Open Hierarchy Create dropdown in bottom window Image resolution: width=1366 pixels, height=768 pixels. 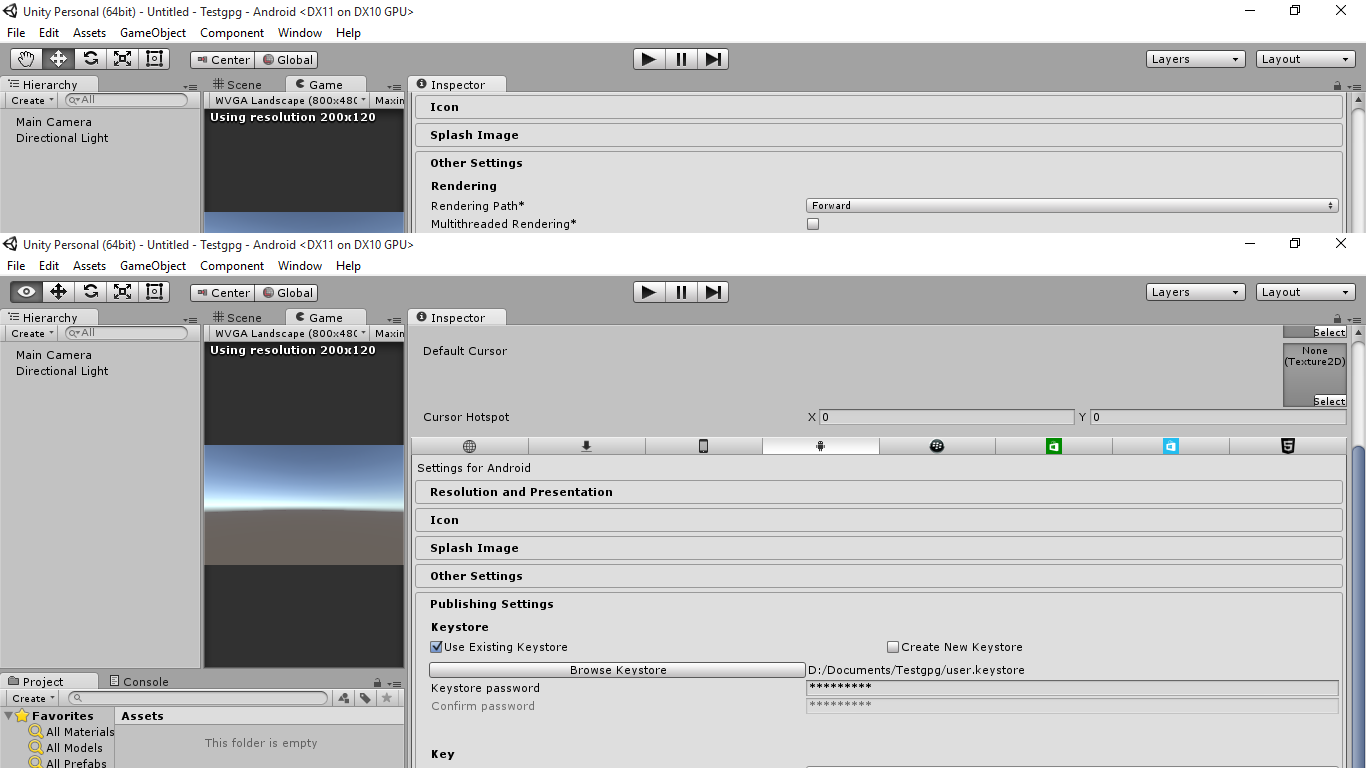(x=32, y=333)
